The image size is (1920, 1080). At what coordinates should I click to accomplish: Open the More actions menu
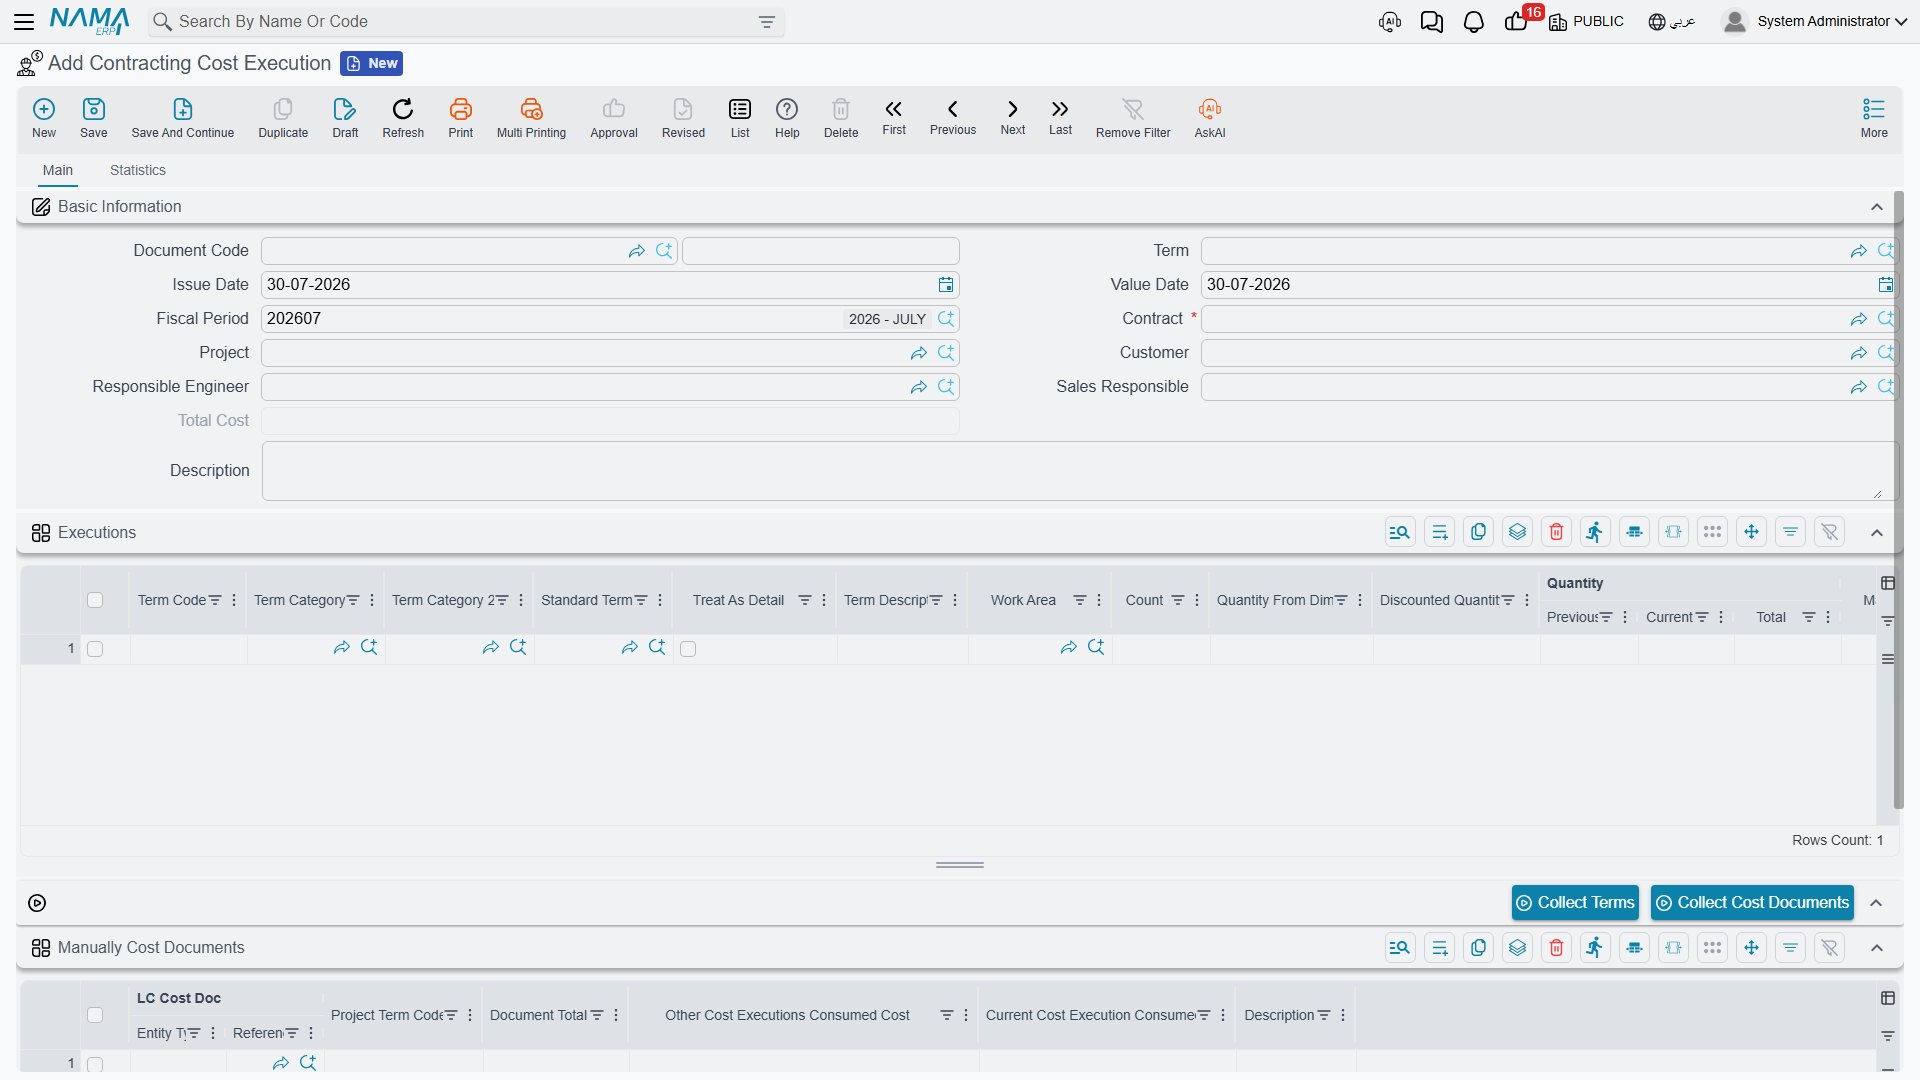click(1874, 118)
